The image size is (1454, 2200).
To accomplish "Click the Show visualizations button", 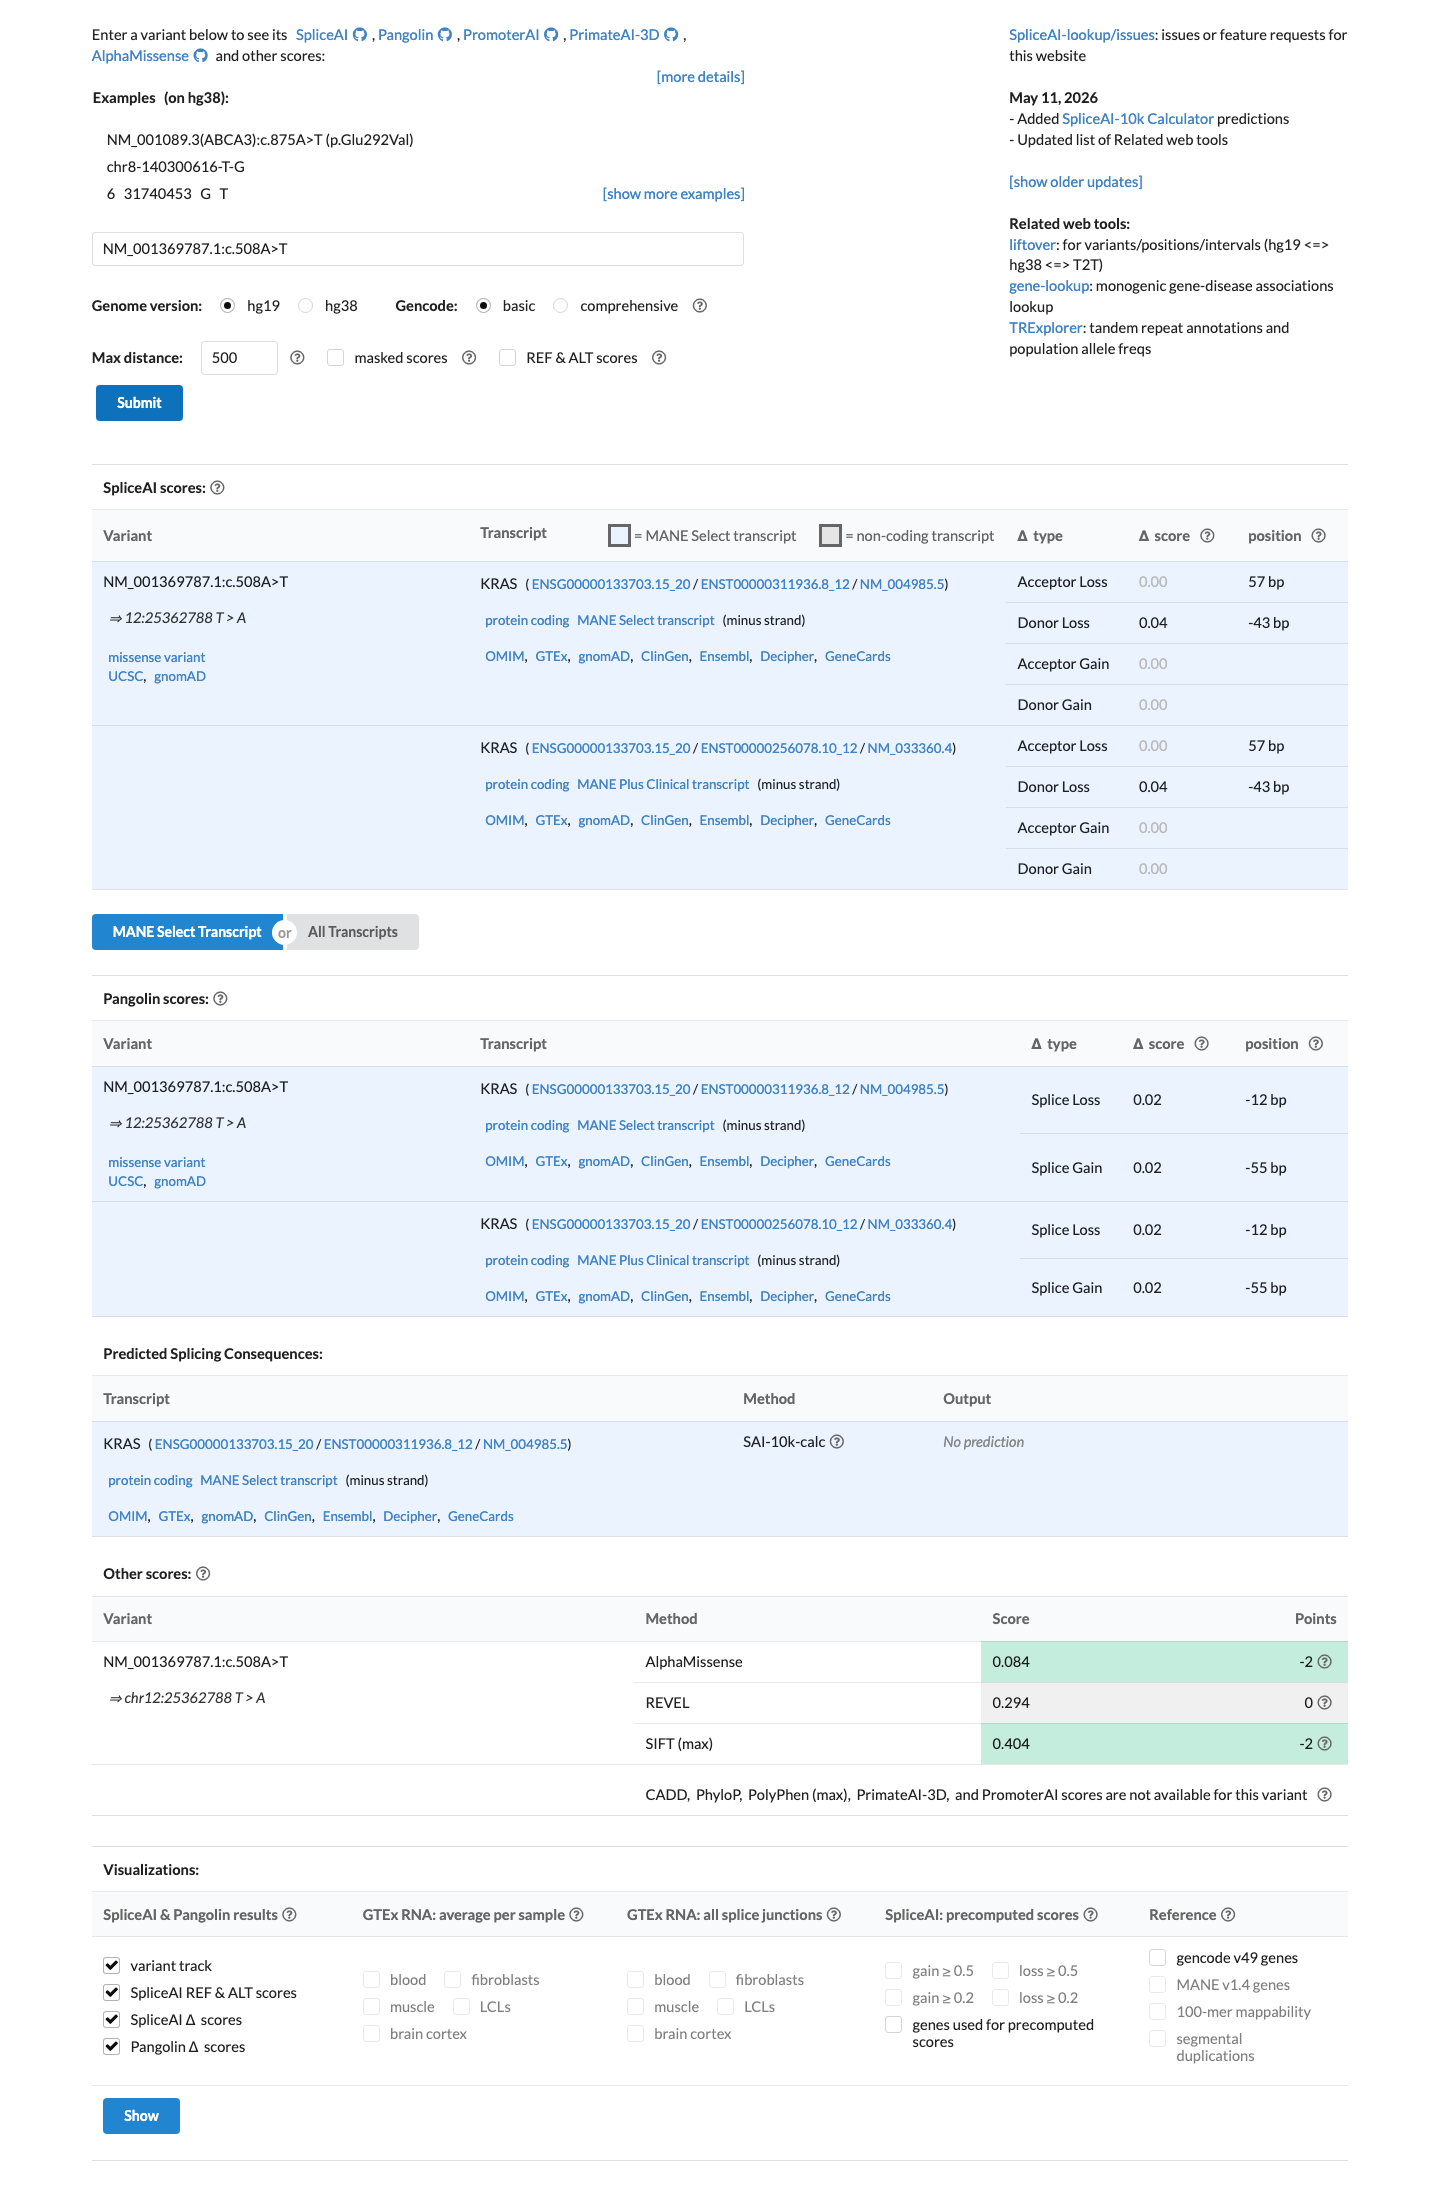I will [141, 2116].
